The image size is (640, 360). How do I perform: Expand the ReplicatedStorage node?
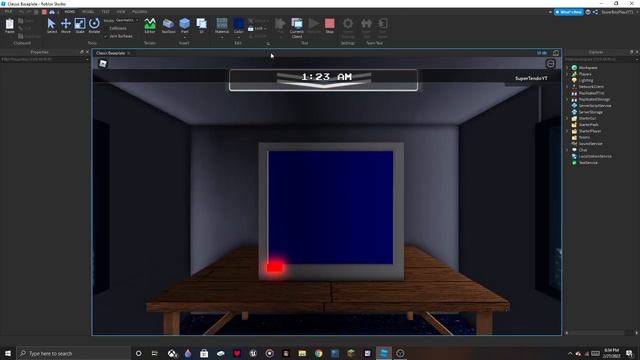tap(567, 100)
